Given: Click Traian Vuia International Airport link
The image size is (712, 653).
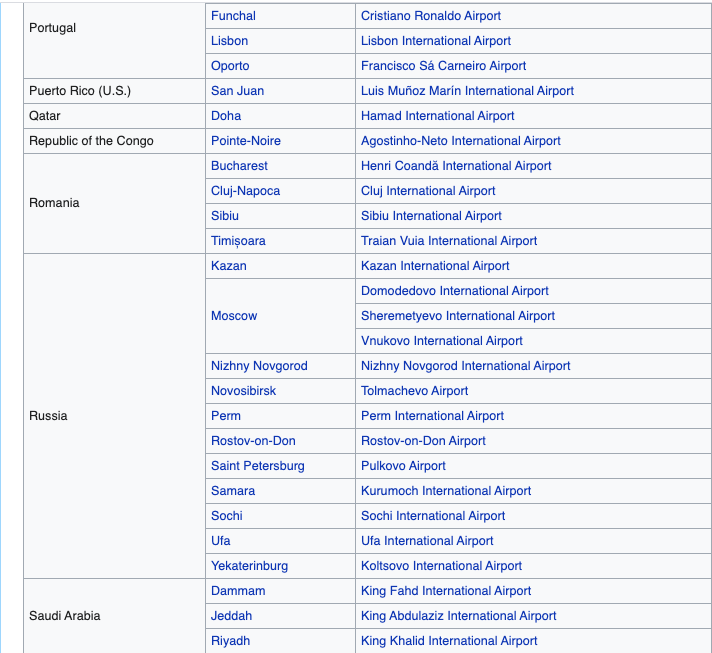Looking at the screenshot, I should pyautogui.click(x=448, y=241).
